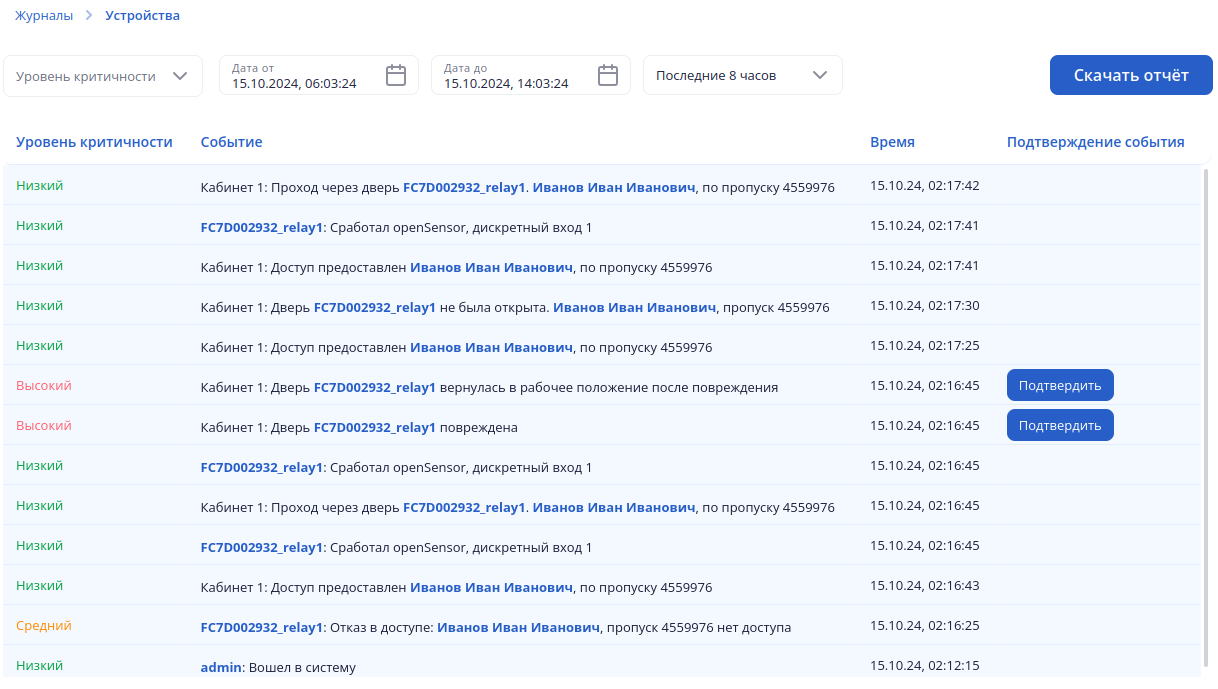The width and height of the screenshot is (1218, 689).
Task: Expand the 'Уровень критичности' filter dropdown
Action: click(102, 76)
